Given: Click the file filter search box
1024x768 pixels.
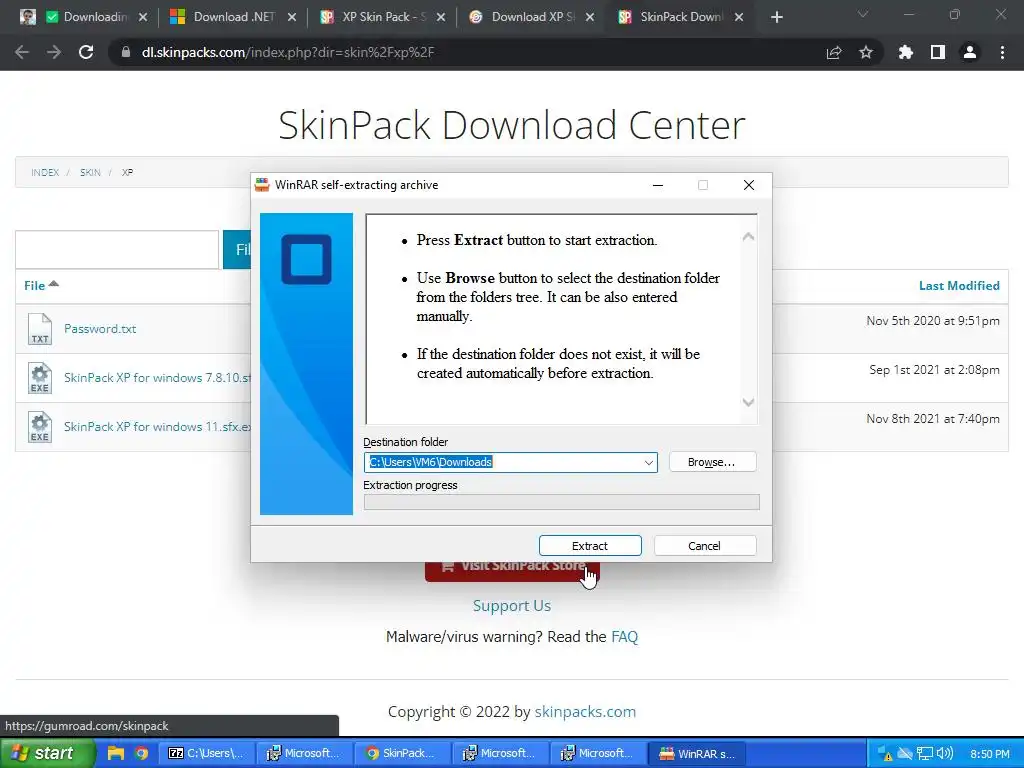Looking at the screenshot, I should click(118, 249).
